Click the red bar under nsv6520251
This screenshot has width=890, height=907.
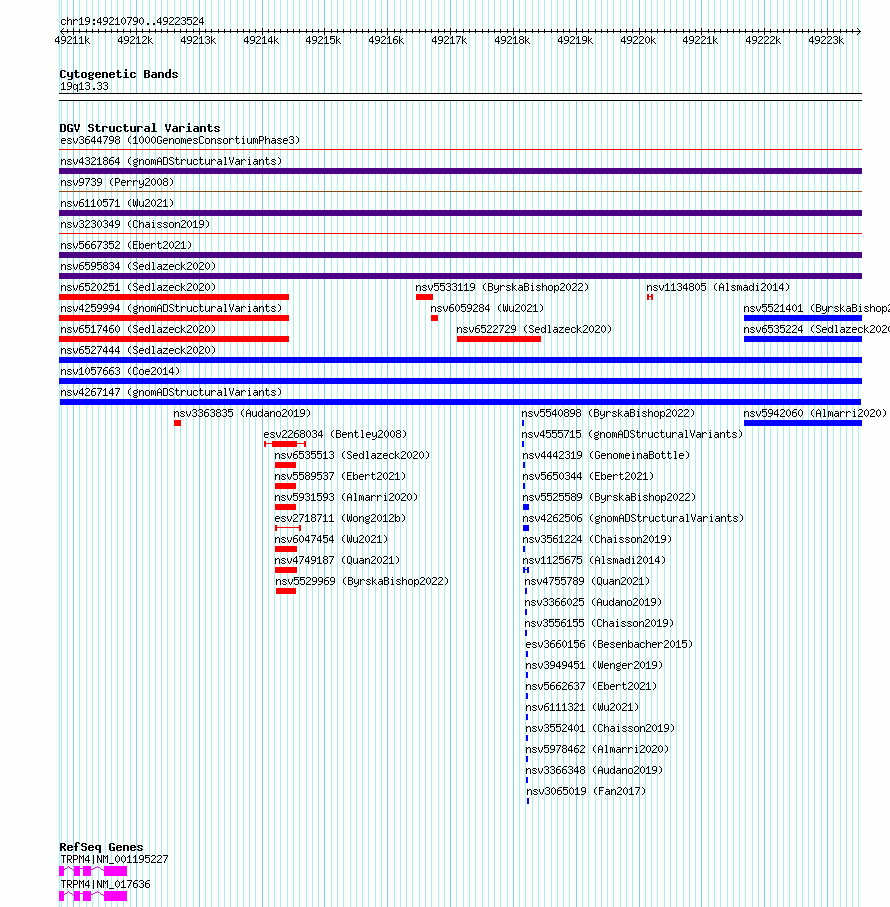tap(174, 297)
